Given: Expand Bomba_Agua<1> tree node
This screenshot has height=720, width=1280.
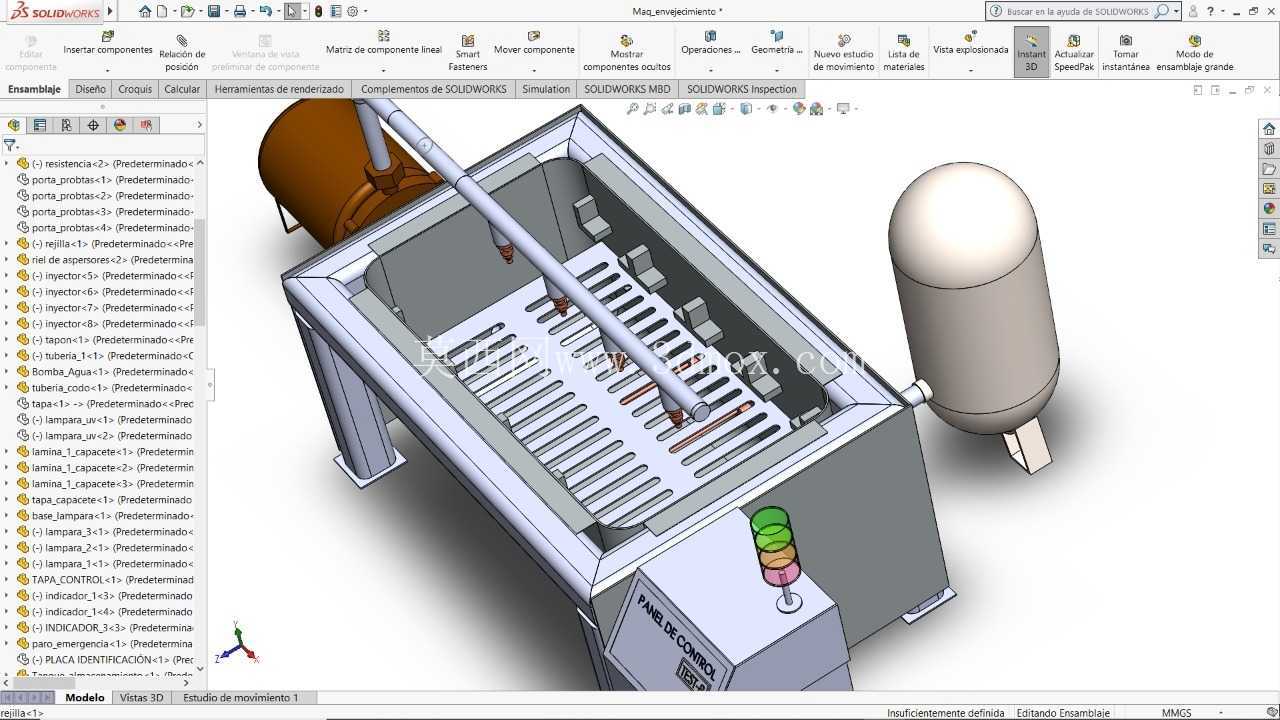Looking at the screenshot, I should coord(7,372).
